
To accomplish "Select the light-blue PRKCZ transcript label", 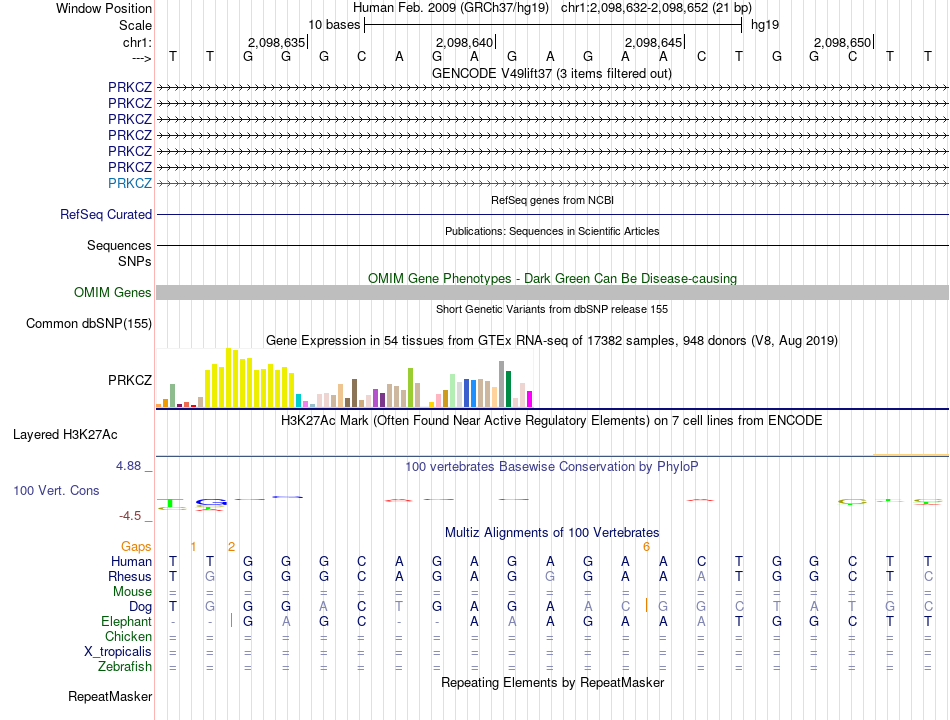I will [130, 183].
